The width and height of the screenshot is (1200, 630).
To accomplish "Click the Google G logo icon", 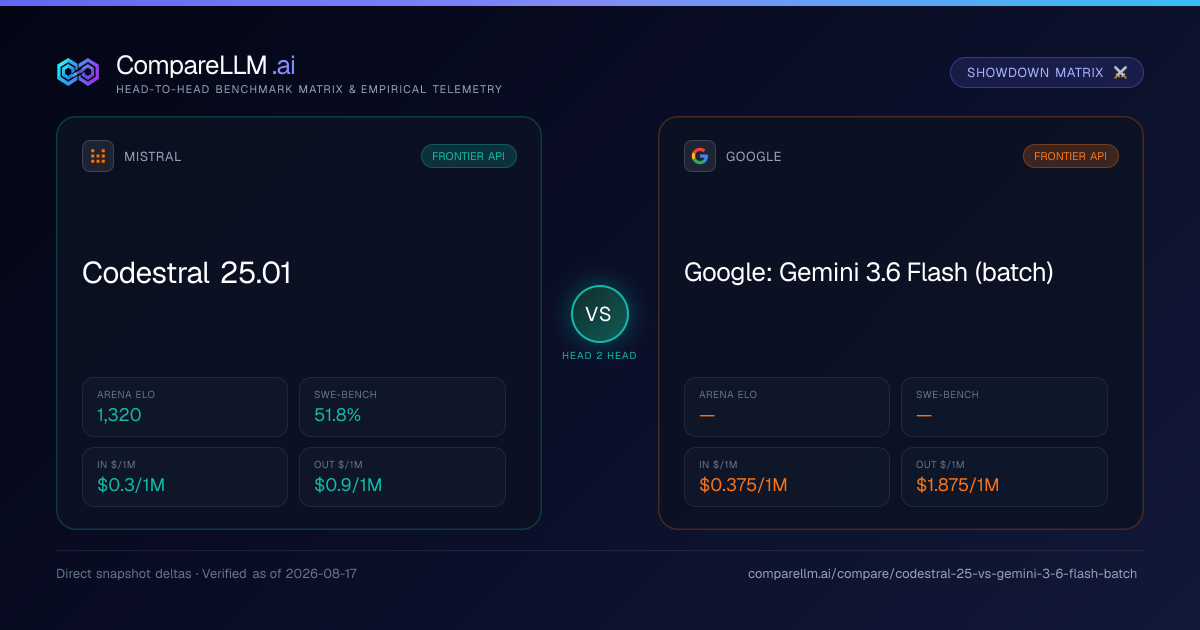I will tap(700, 156).
